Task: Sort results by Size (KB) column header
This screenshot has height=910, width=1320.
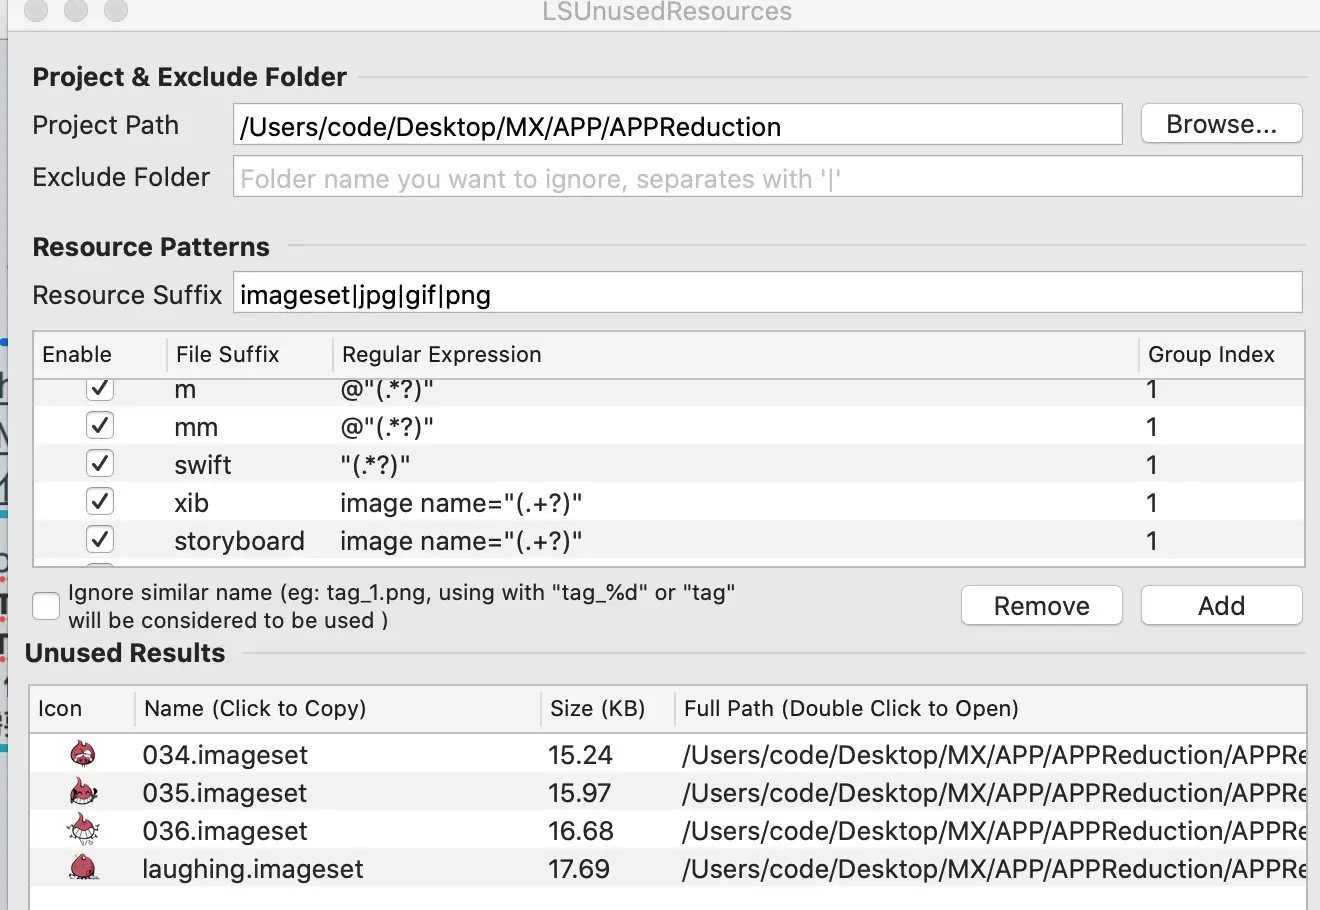Action: pyautogui.click(x=597, y=709)
